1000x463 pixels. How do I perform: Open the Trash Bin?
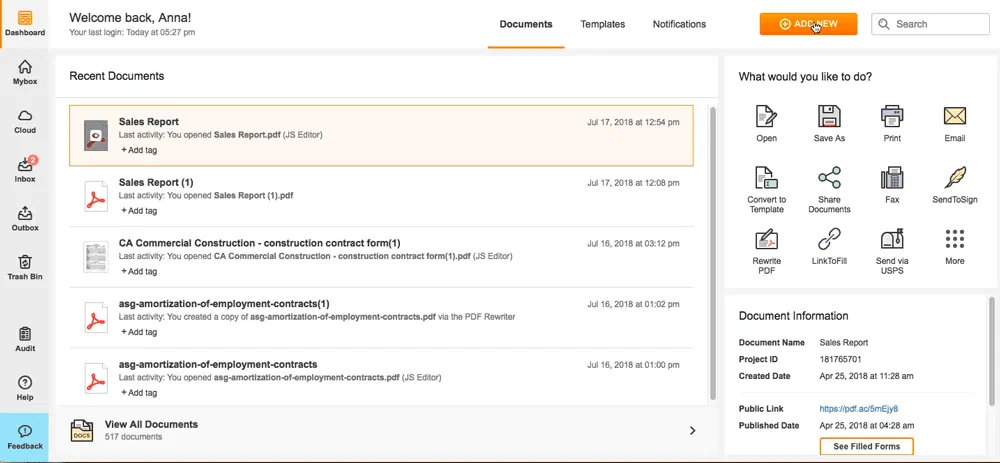[24, 267]
